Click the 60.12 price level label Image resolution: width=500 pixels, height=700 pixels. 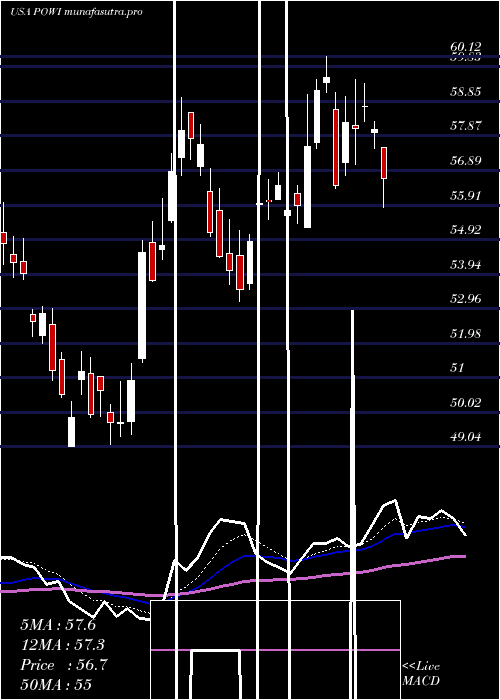coord(466,47)
